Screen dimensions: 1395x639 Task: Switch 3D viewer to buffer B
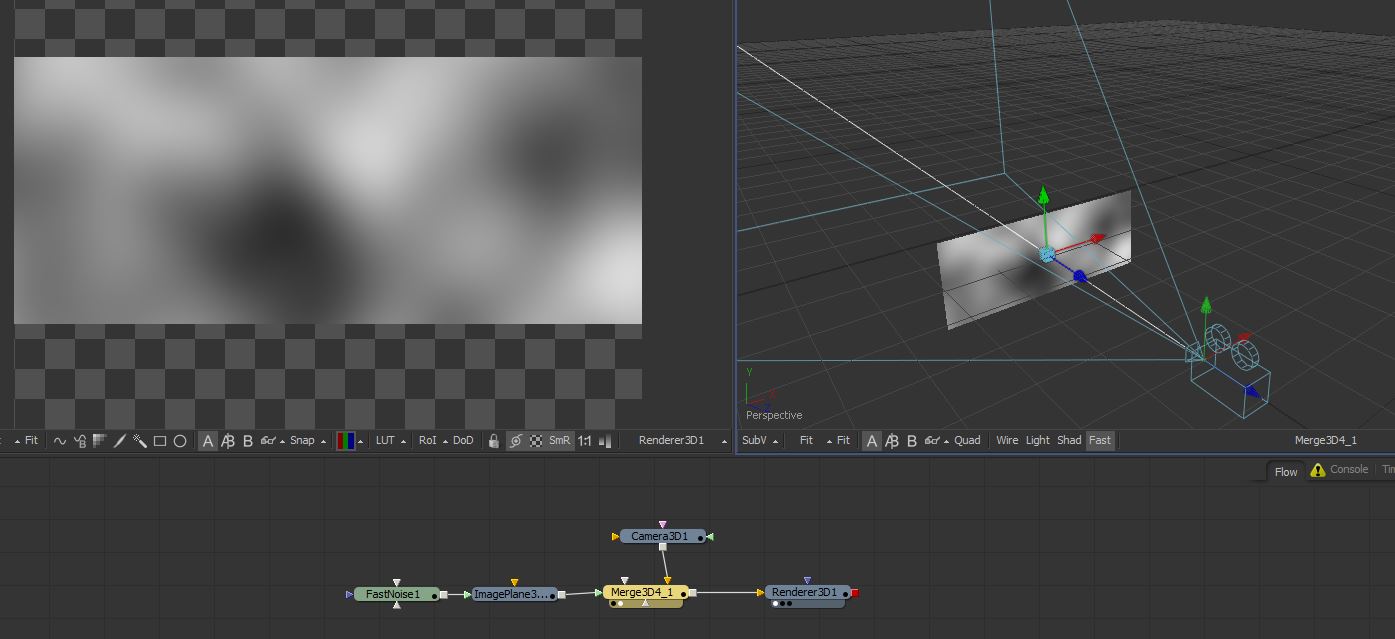912,440
